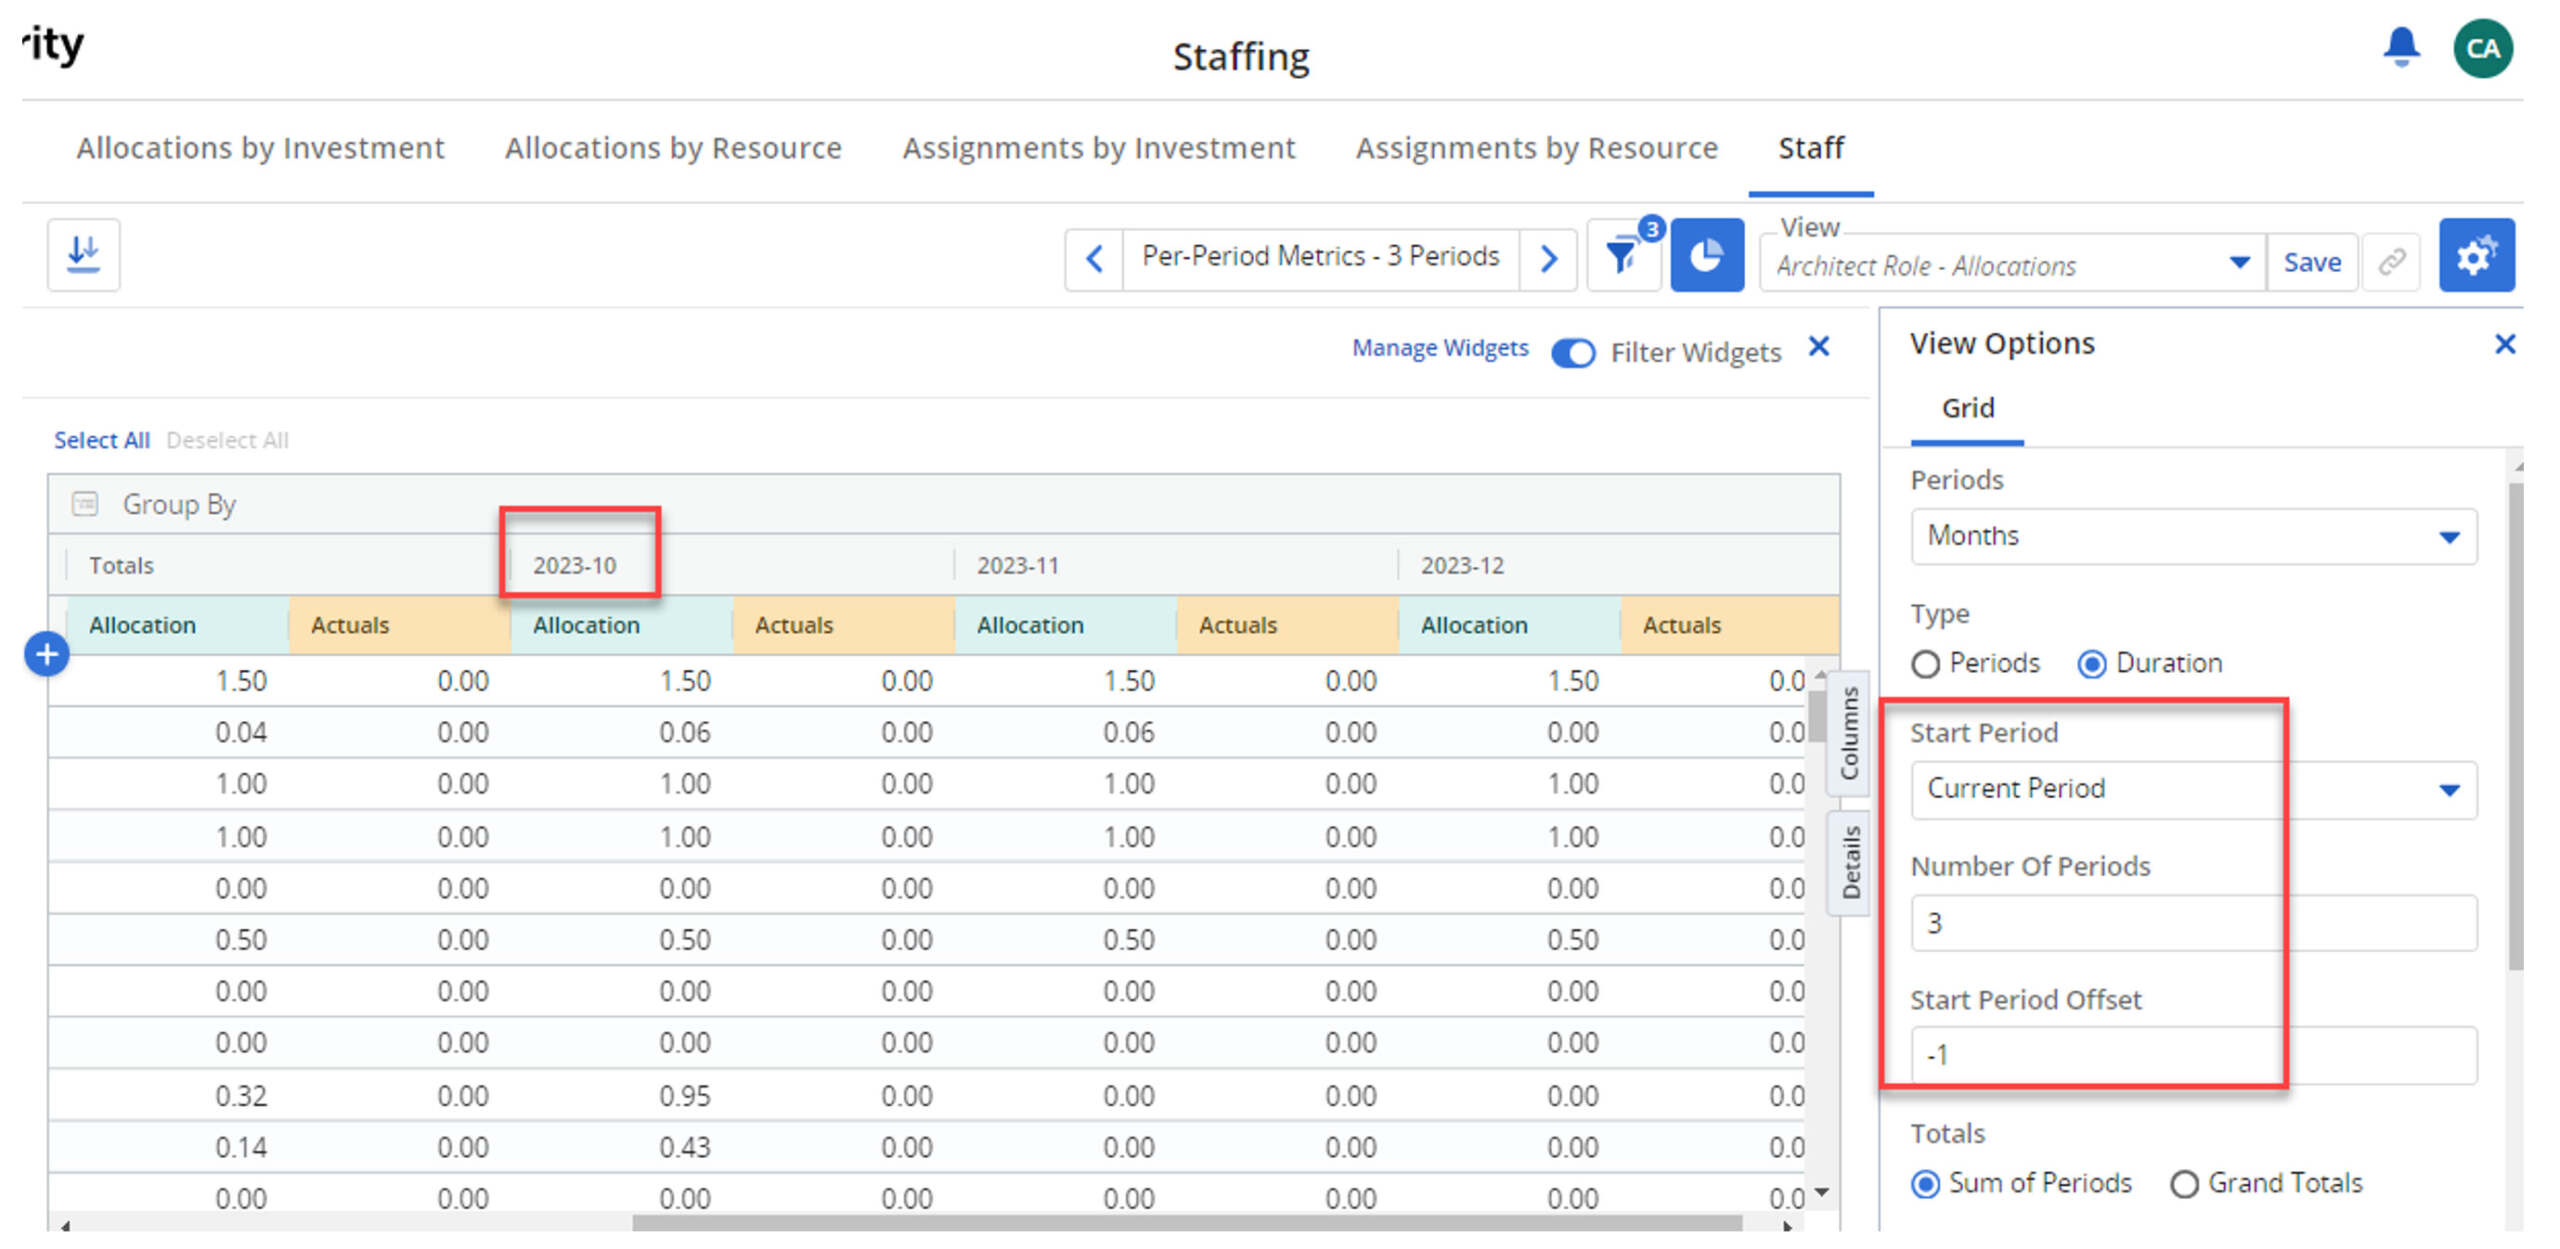
Task: Click the copy link icon
Action: pyautogui.click(x=2391, y=263)
